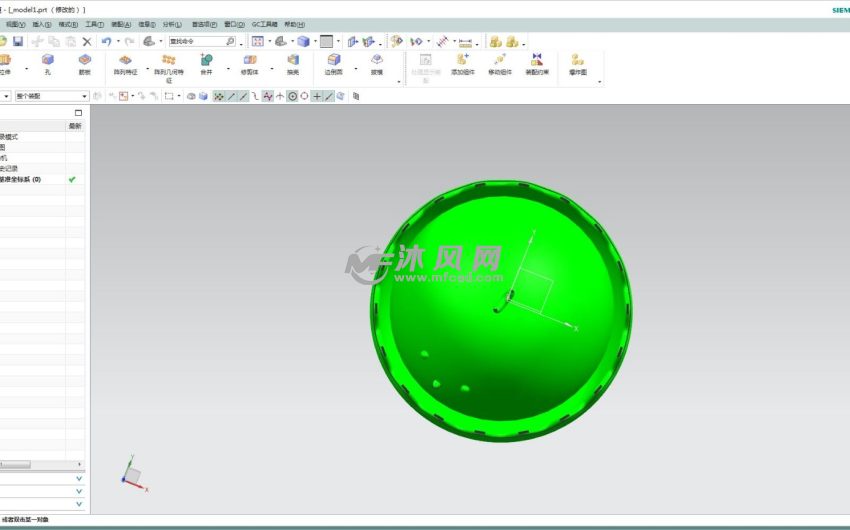850x530 pixels.
Task: Open the Assembly Constraints (装配约束) tool
Action: 538,61
